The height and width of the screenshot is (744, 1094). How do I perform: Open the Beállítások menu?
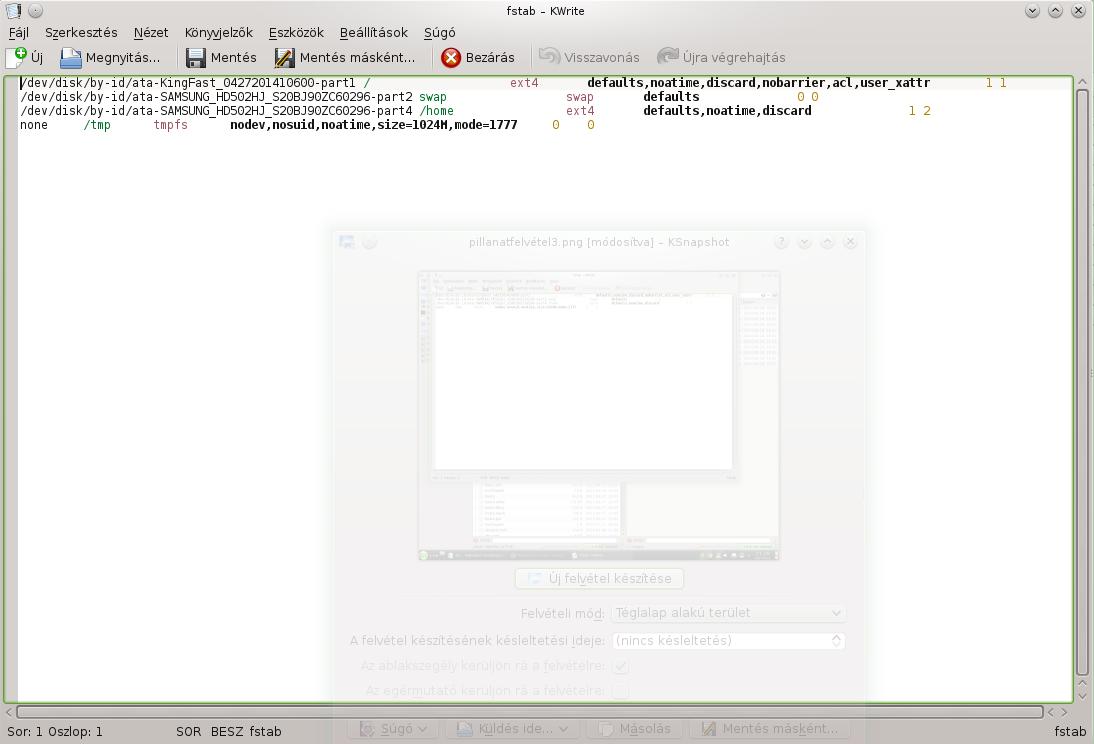(x=373, y=33)
